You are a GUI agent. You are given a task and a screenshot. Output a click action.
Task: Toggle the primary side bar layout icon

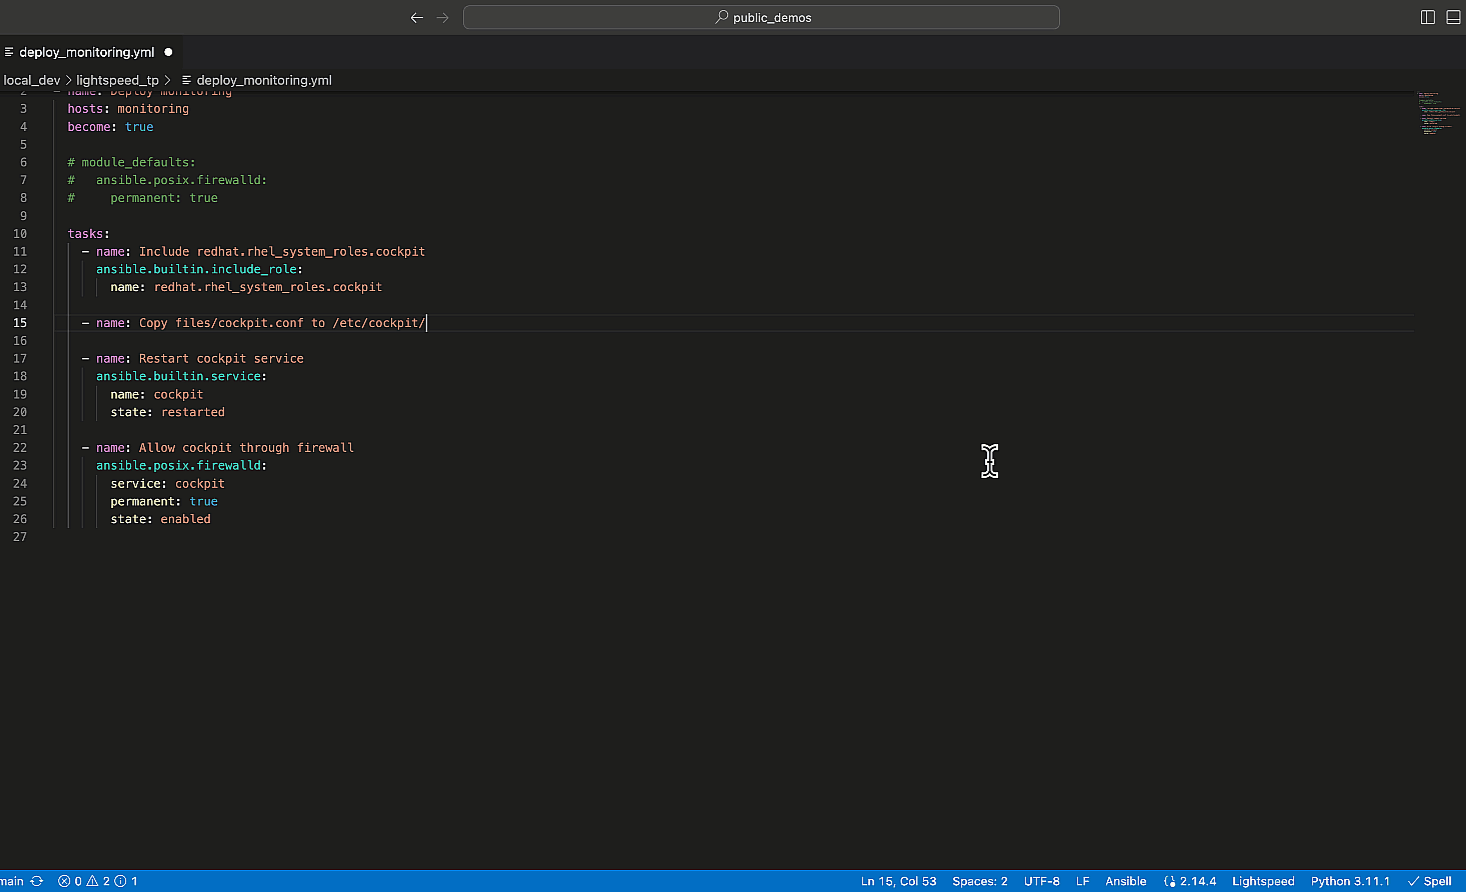pos(1427,18)
